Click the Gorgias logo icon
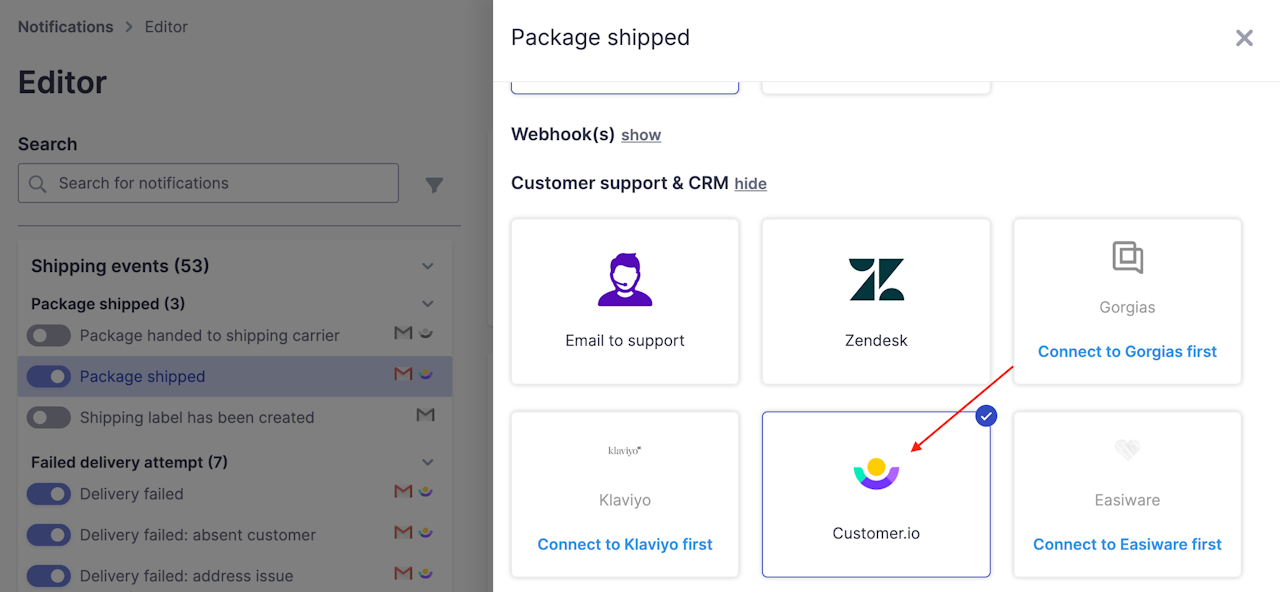Screen dimensions: 1280x592 point(1127,258)
